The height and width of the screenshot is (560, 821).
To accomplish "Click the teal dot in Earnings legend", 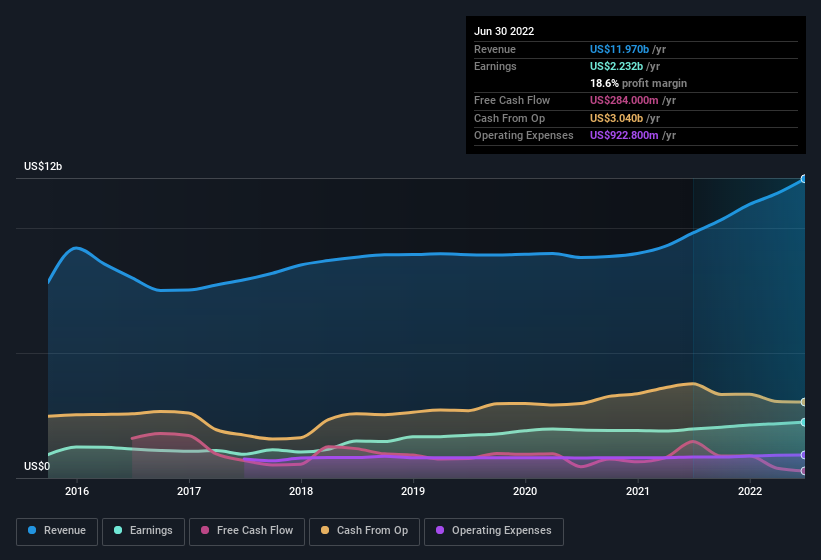I will [x=118, y=530].
